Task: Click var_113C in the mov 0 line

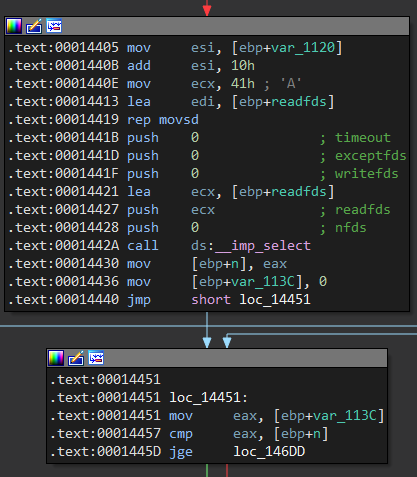Action: click(x=263, y=282)
